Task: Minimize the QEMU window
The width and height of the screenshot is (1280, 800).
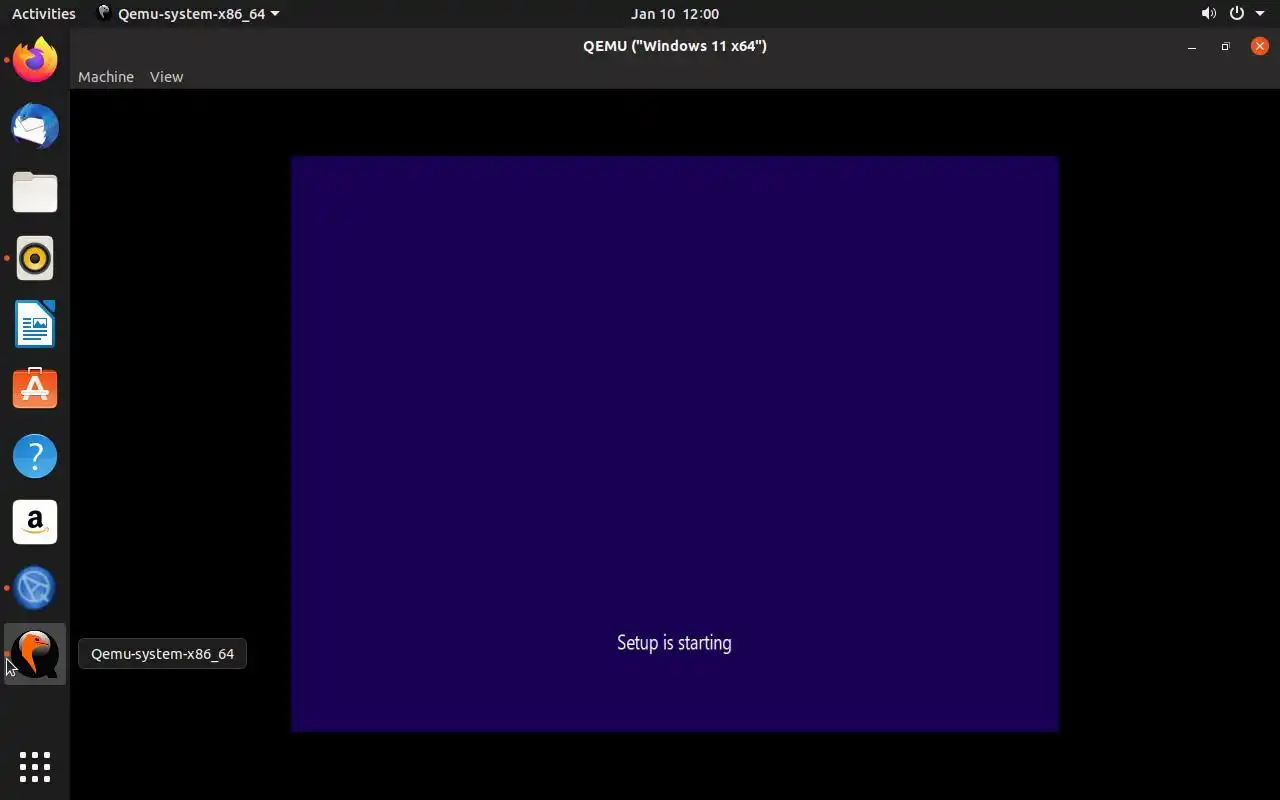Action: click(1192, 46)
